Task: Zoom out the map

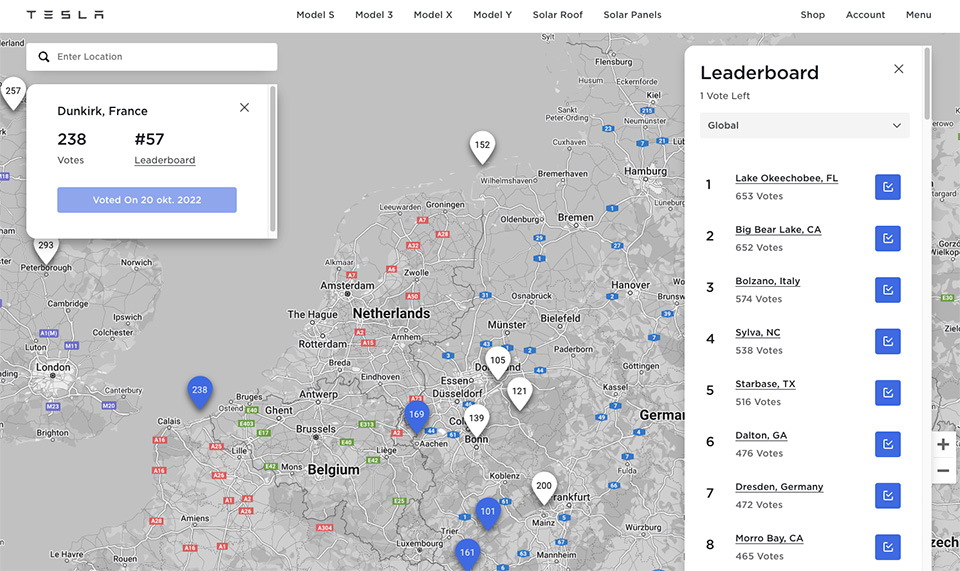Action: pyautogui.click(x=943, y=471)
